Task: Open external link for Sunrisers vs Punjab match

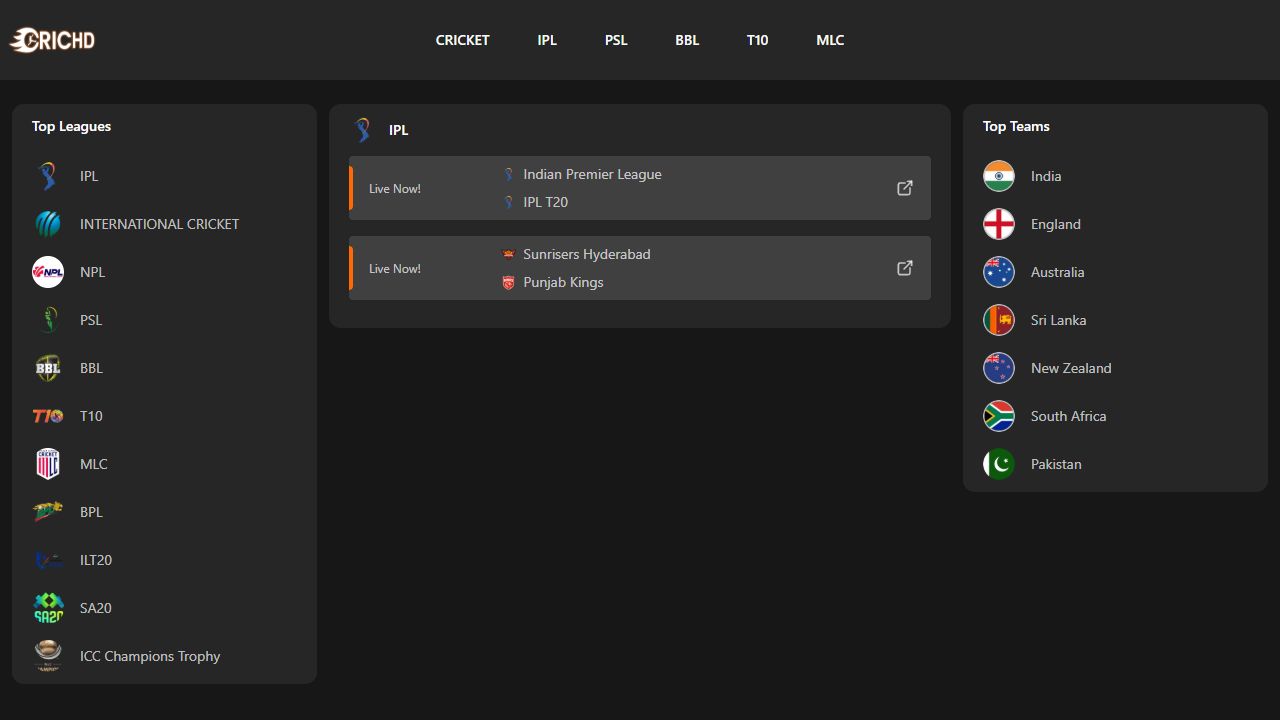Action: [905, 268]
